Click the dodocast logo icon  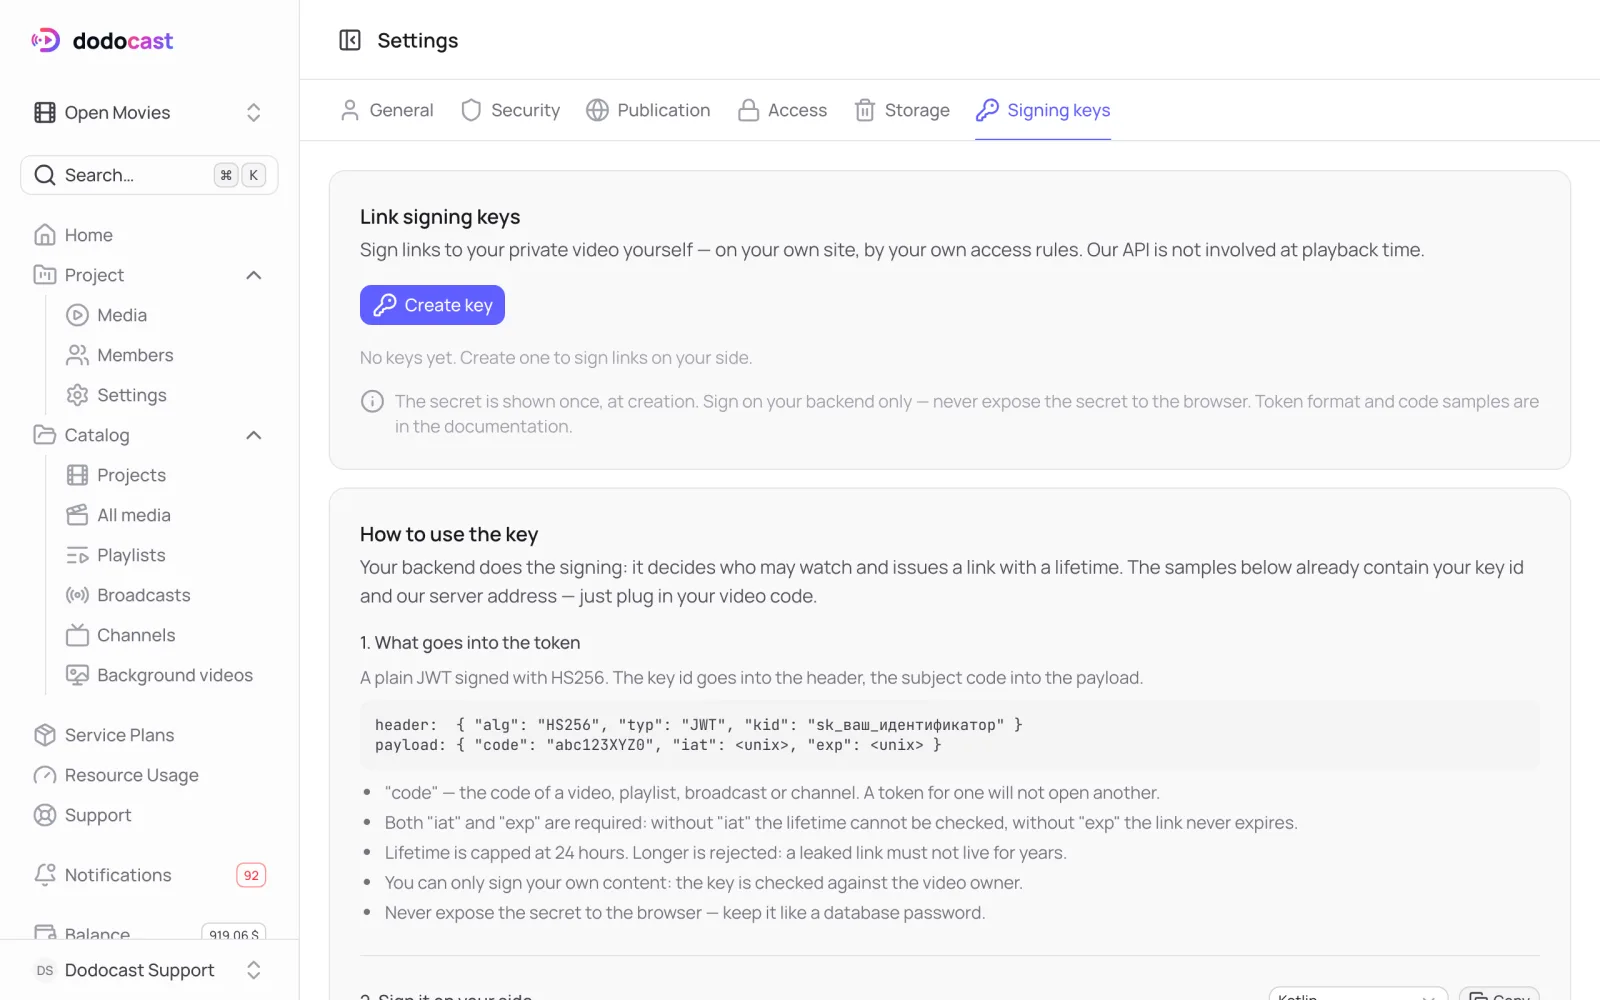pos(46,40)
